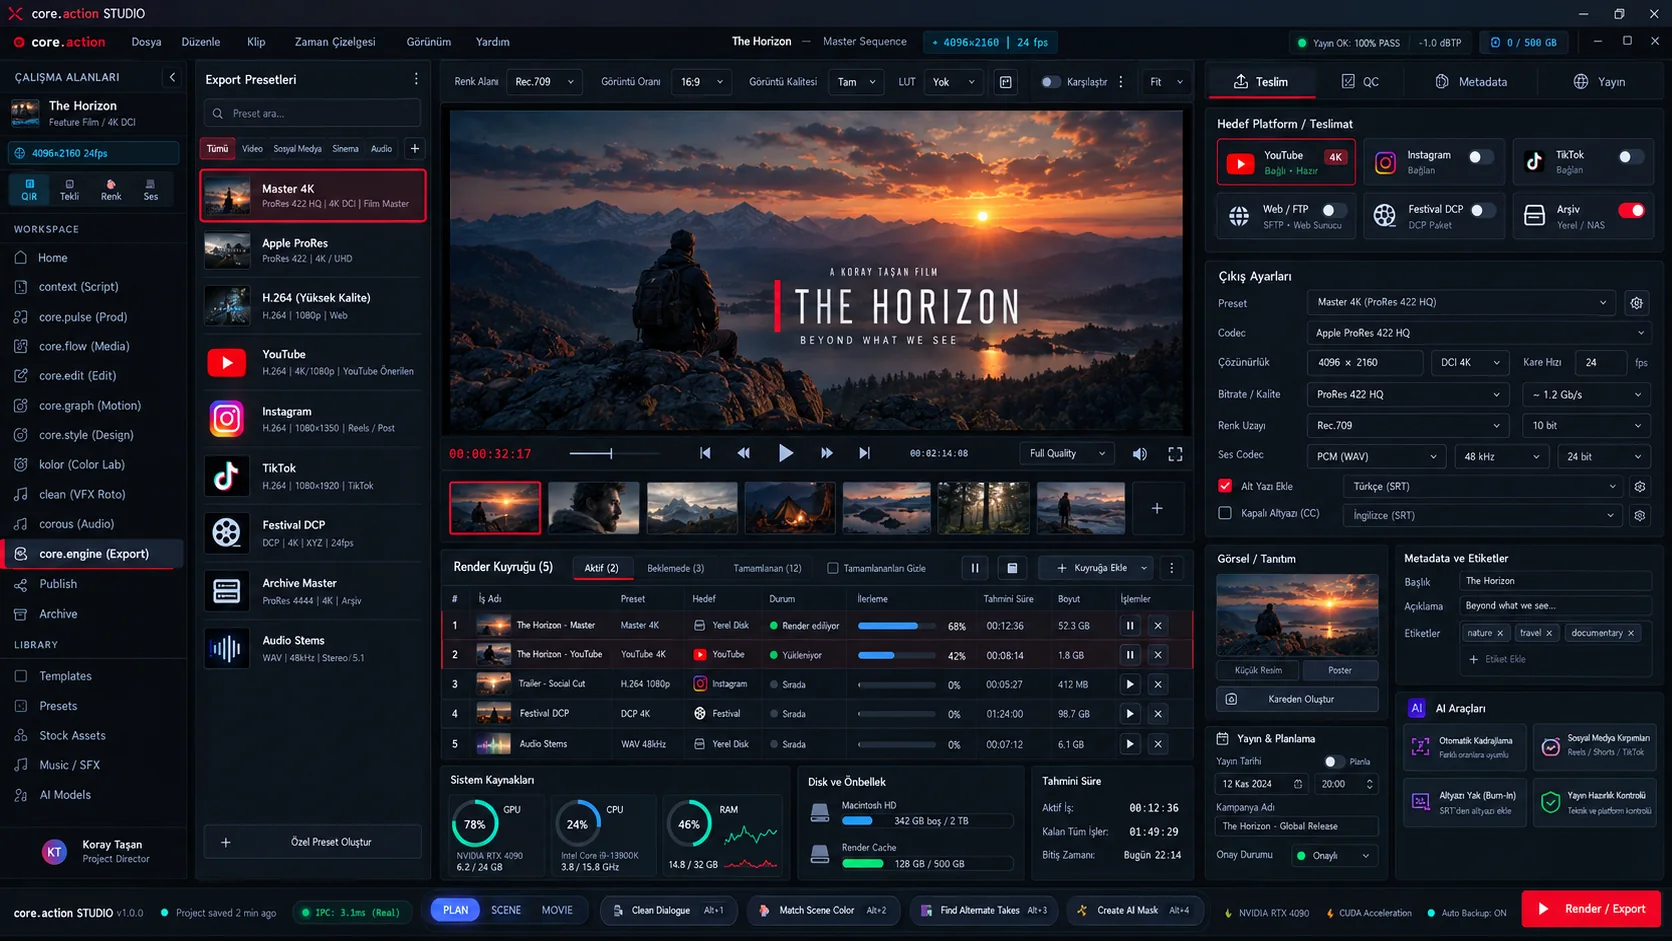
Task: Enter fullscreen preview mode
Action: (1176, 454)
